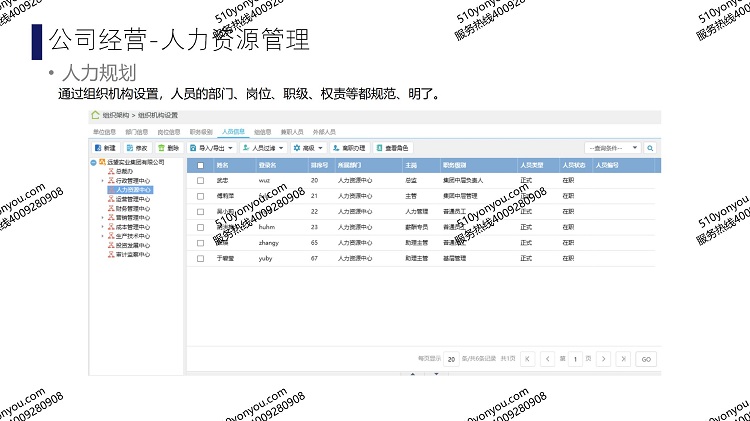750x421 pixels.
Task: Tick the select-all checkbox in table header
Action: click(x=200, y=164)
